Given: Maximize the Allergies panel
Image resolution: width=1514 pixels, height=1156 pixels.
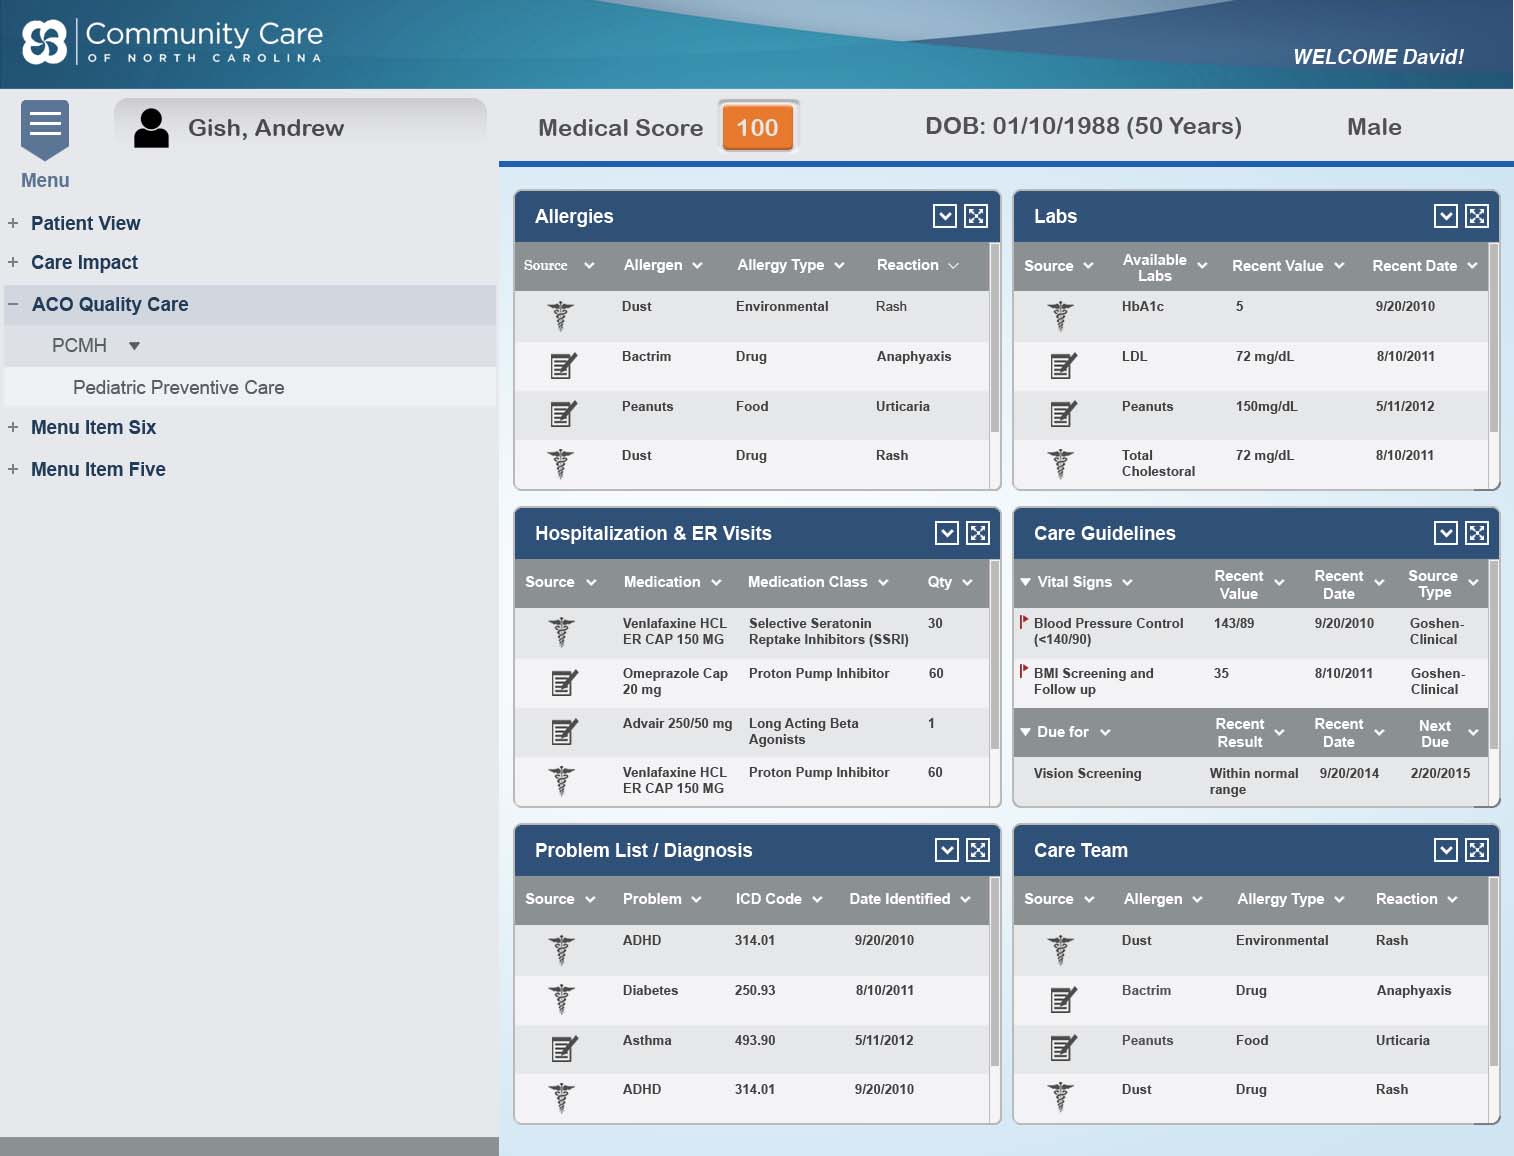Looking at the screenshot, I should point(976,216).
